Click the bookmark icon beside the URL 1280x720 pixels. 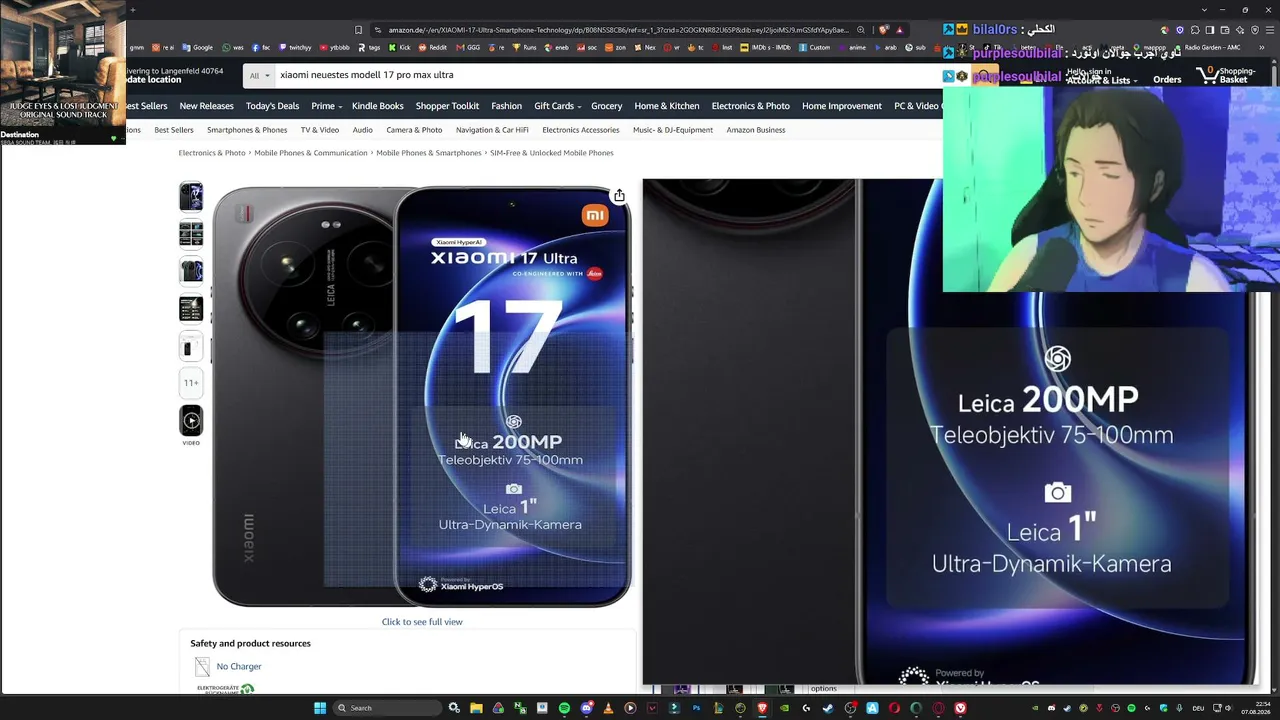coord(359,30)
